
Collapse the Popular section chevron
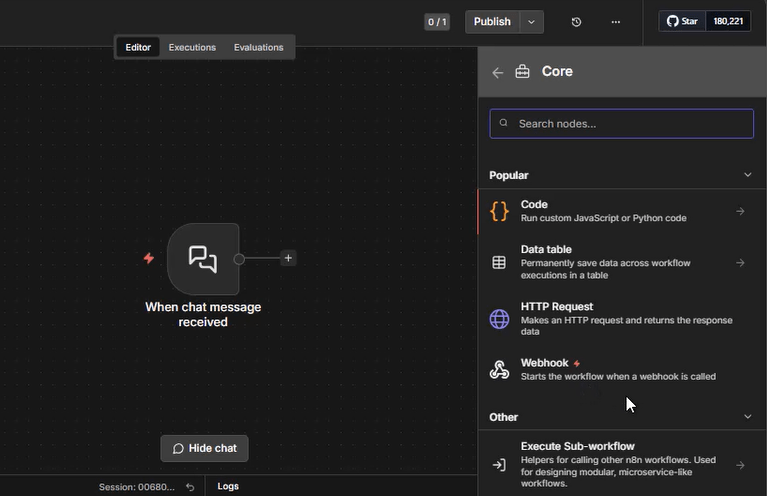click(x=747, y=175)
